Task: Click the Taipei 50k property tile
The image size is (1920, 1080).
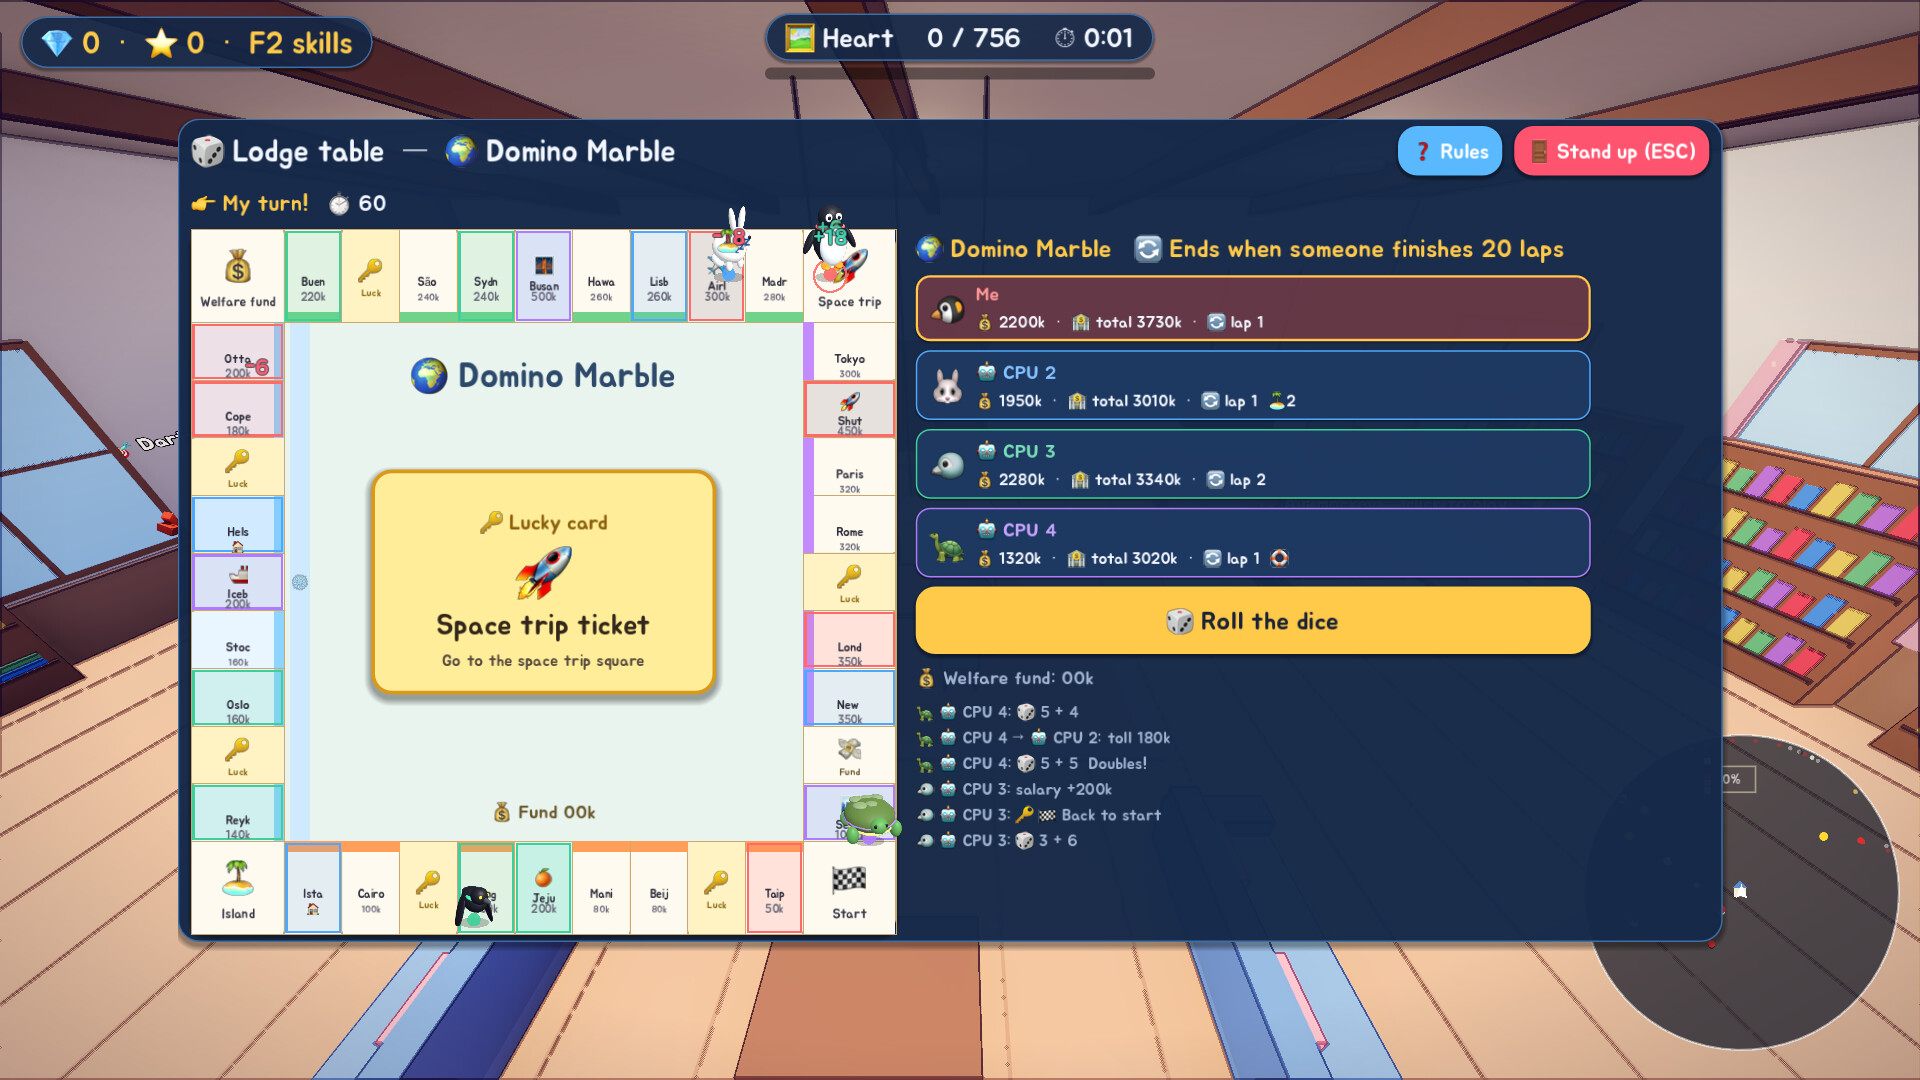Action: 774,888
